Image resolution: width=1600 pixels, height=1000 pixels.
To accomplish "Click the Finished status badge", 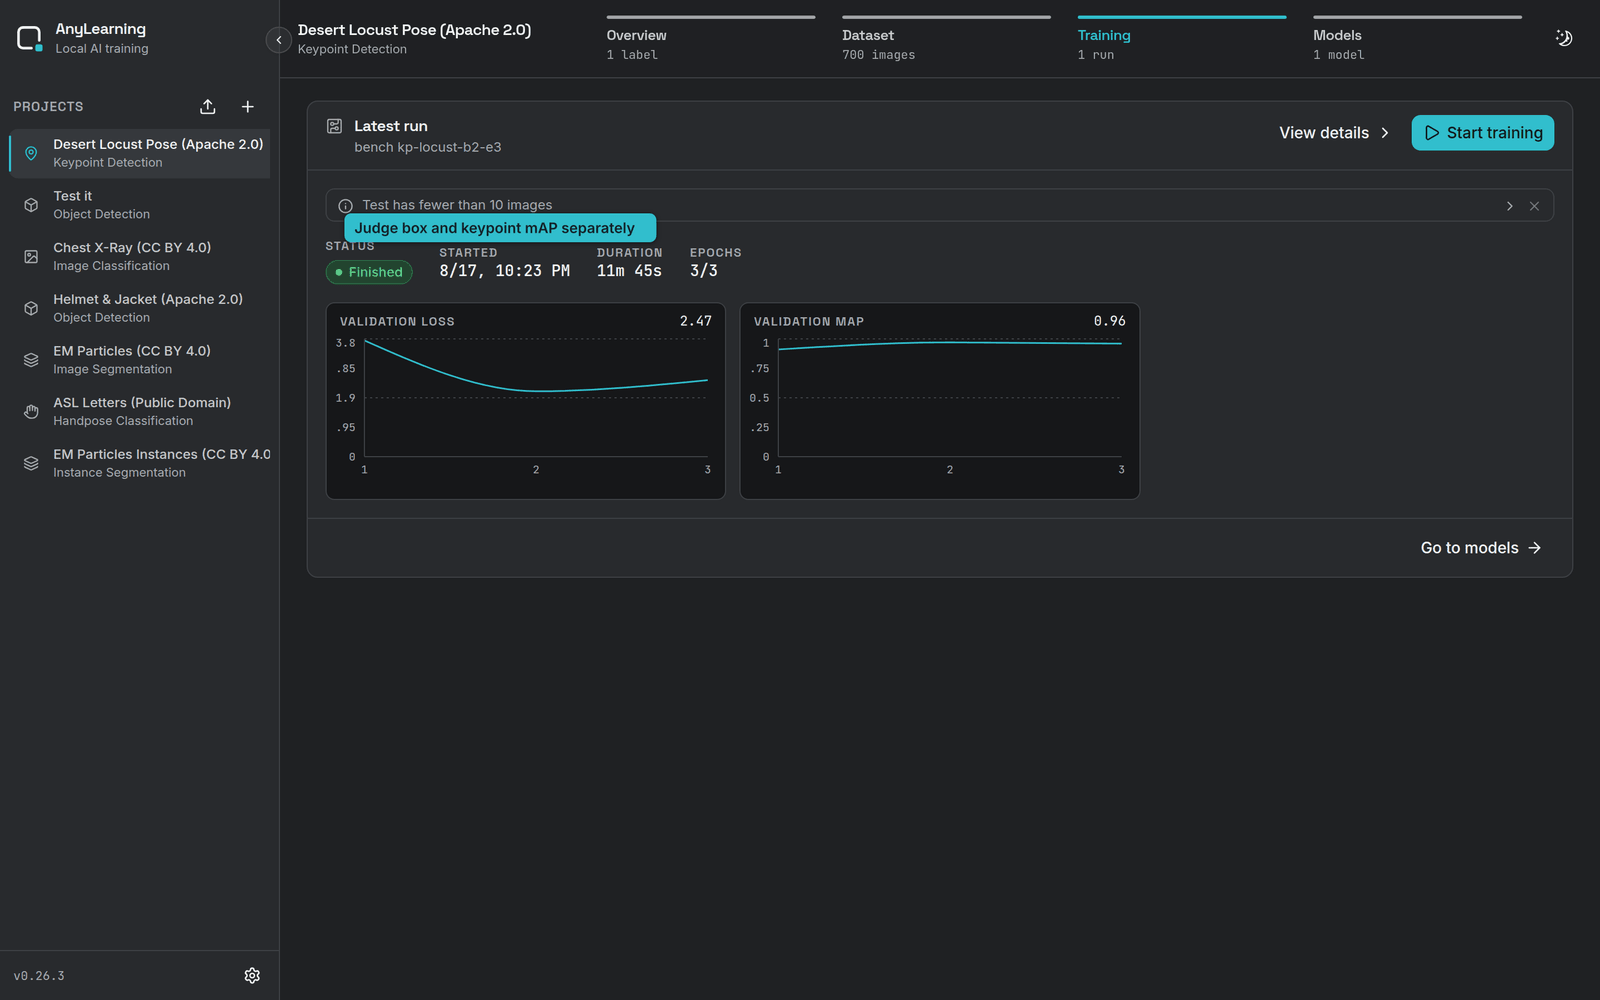I will [x=369, y=272].
